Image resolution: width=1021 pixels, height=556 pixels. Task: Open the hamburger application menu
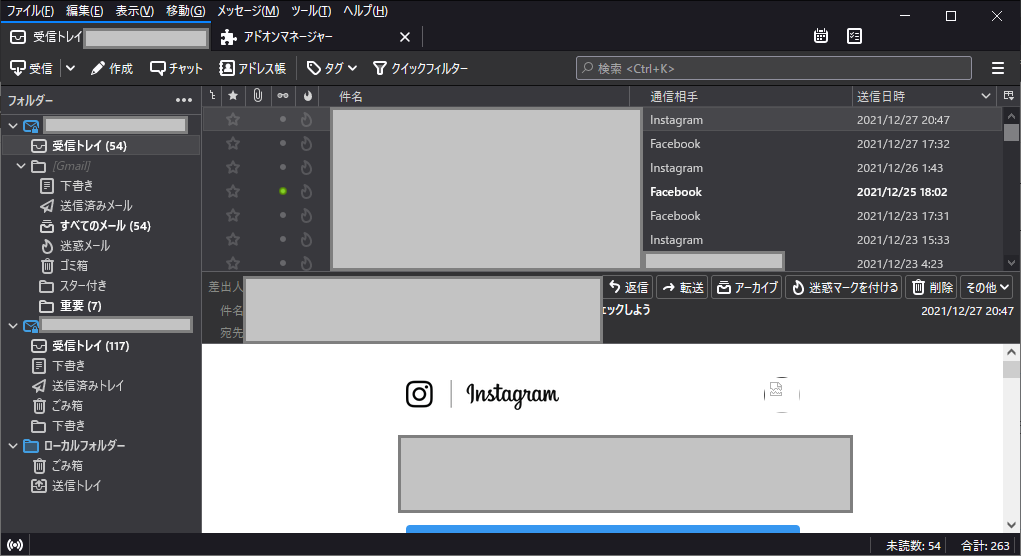998,68
